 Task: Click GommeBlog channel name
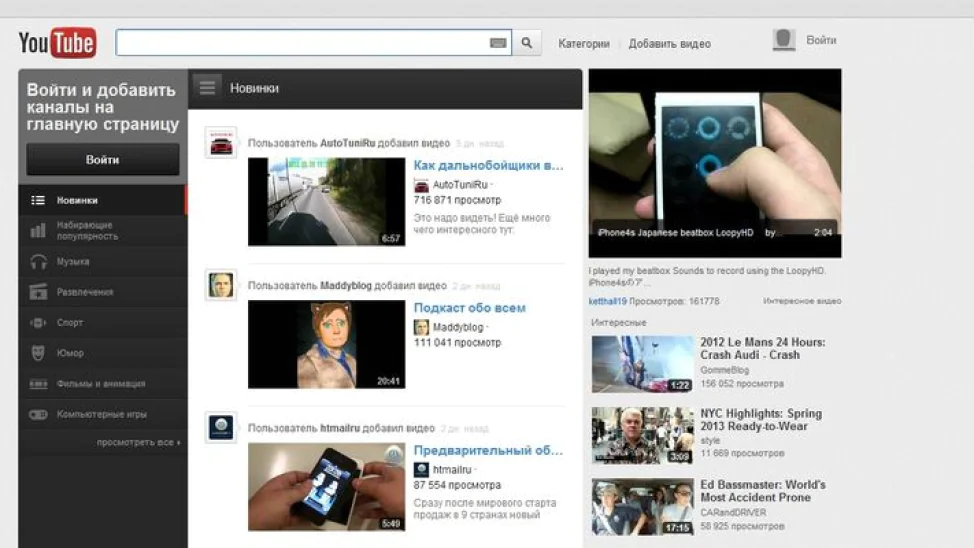(x=724, y=370)
